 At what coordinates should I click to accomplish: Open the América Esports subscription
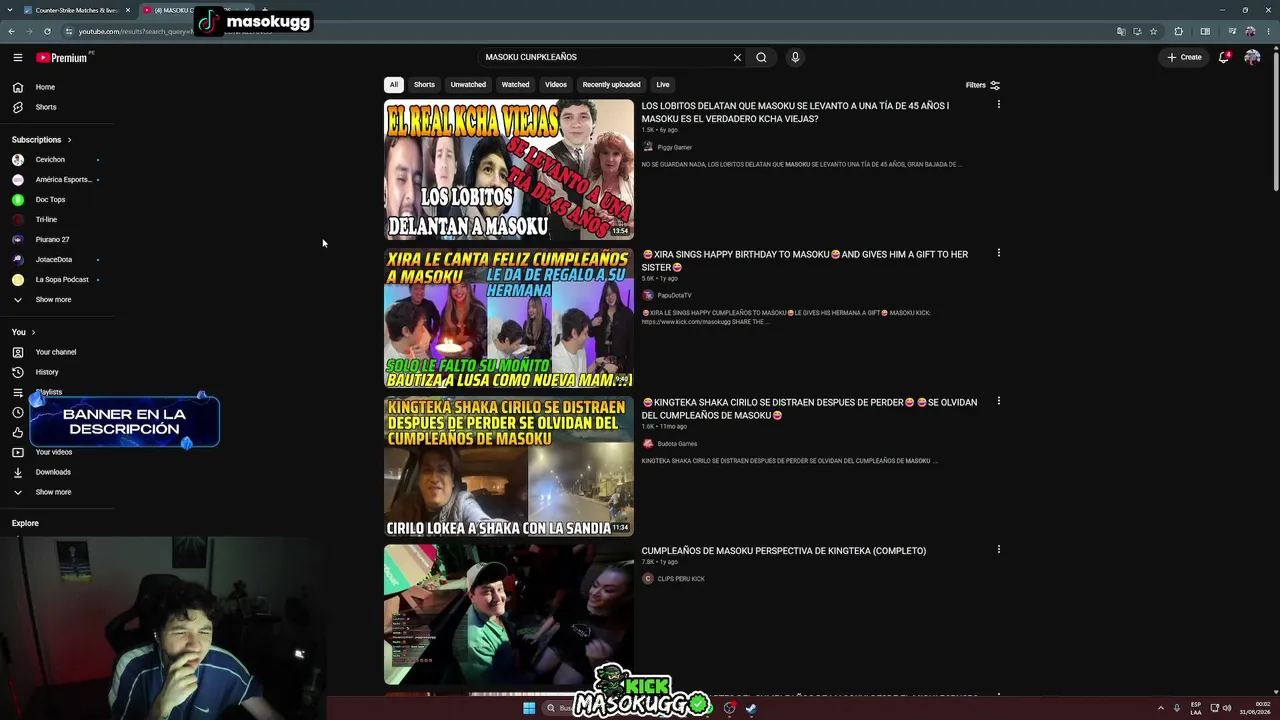pos(58,180)
